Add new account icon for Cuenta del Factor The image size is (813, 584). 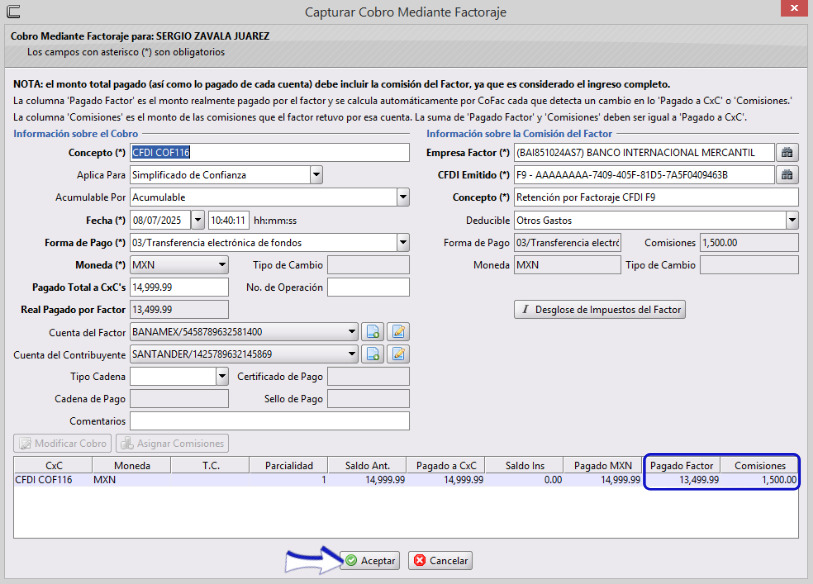(373, 332)
